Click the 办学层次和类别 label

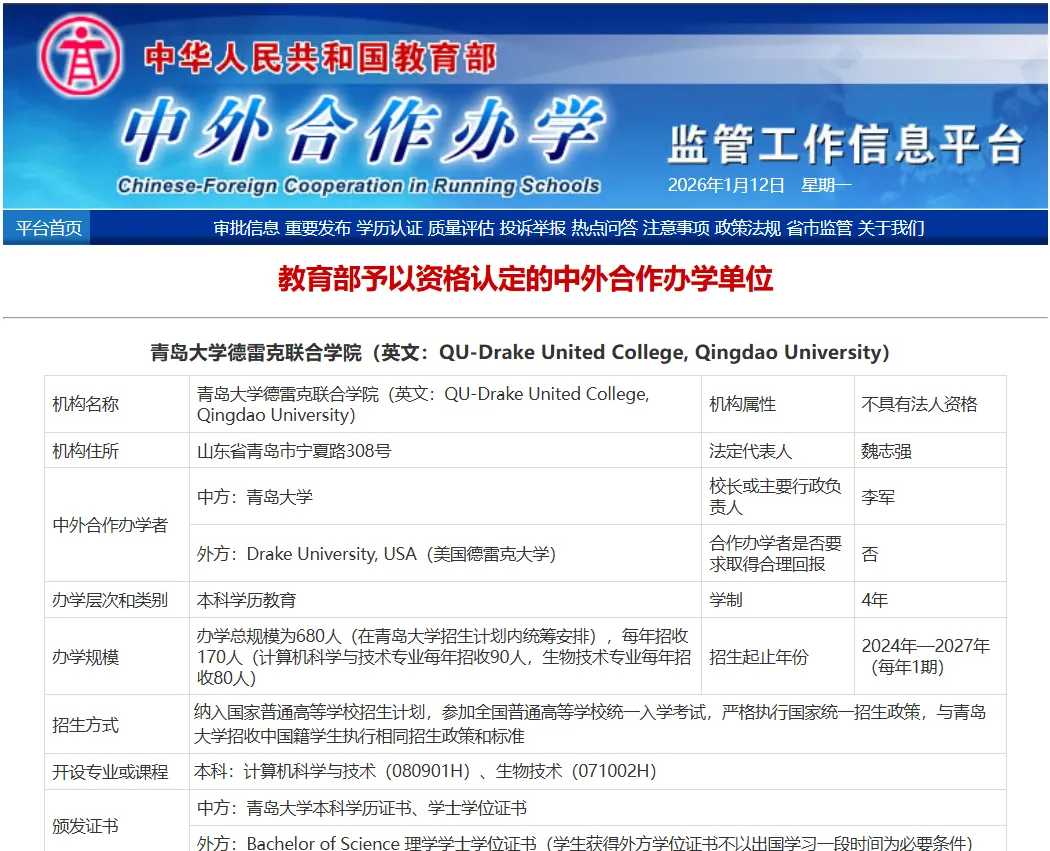(x=110, y=601)
